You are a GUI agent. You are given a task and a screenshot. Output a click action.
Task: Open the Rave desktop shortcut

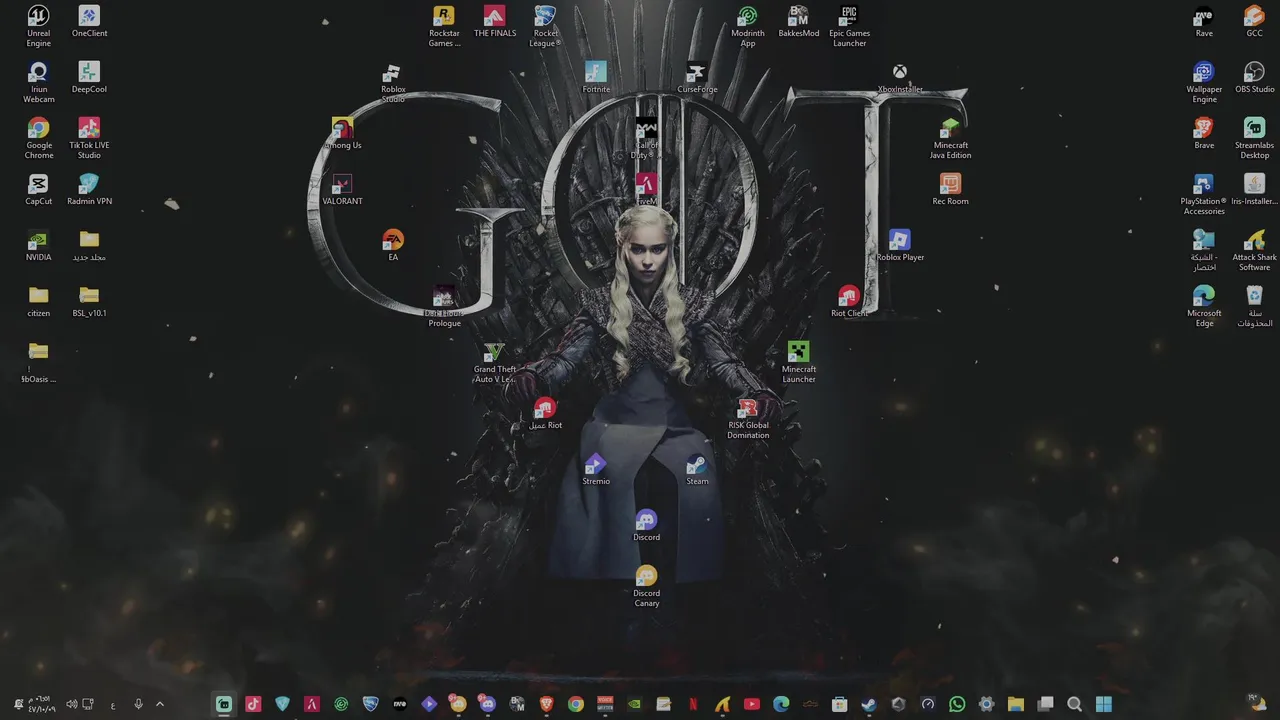point(1204,21)
